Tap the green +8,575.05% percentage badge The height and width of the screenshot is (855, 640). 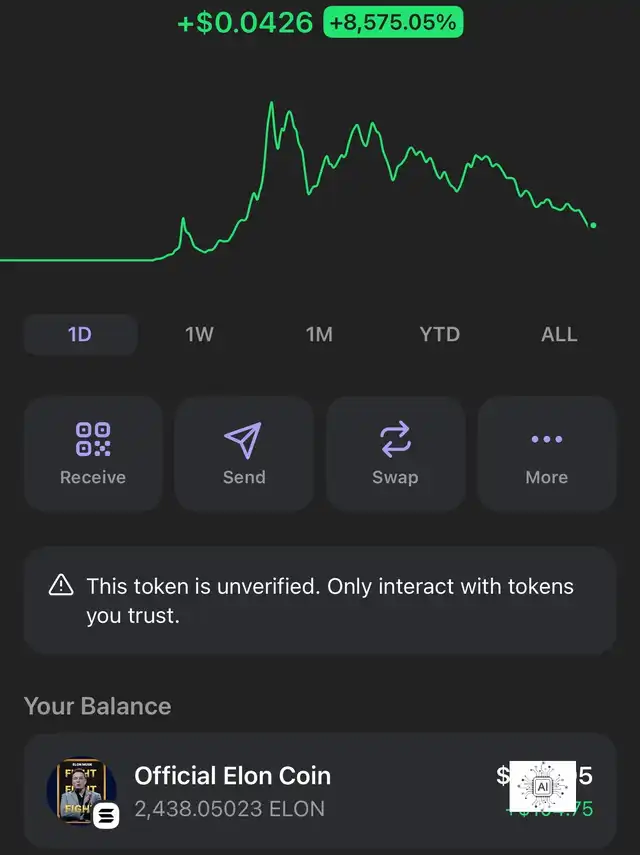click(x=393, y=23)
